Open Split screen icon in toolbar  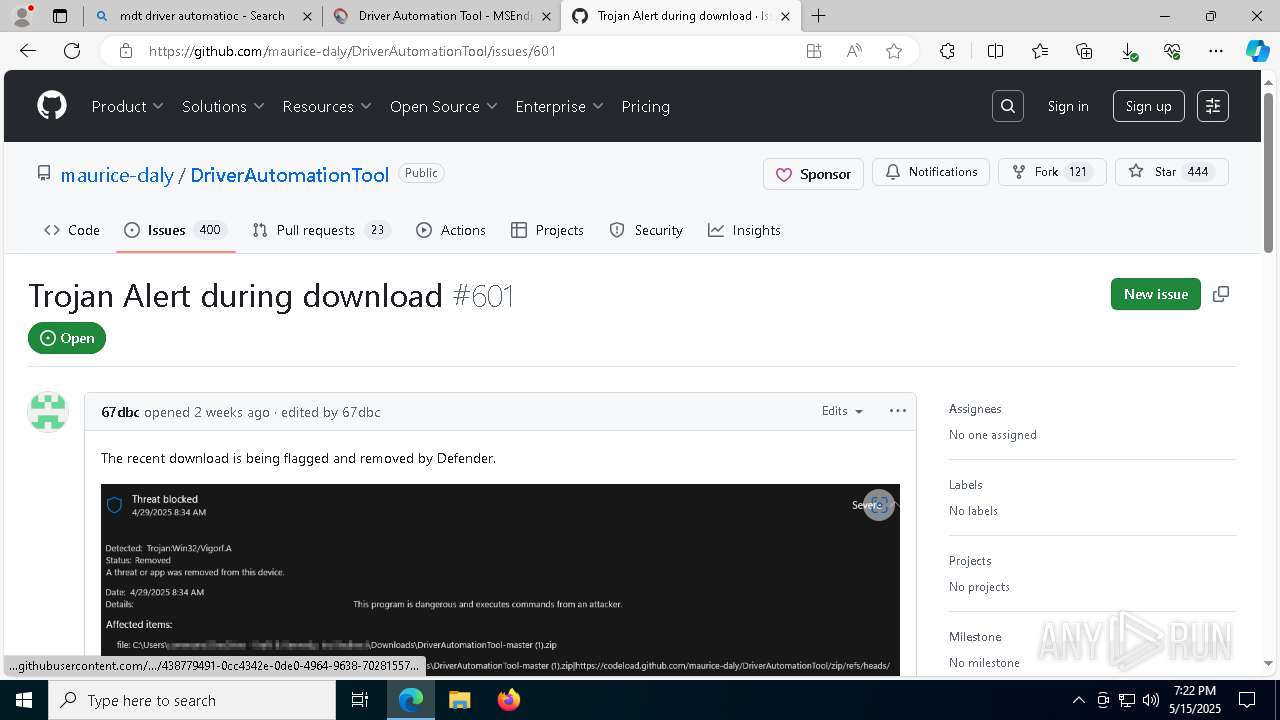point(995,51)
